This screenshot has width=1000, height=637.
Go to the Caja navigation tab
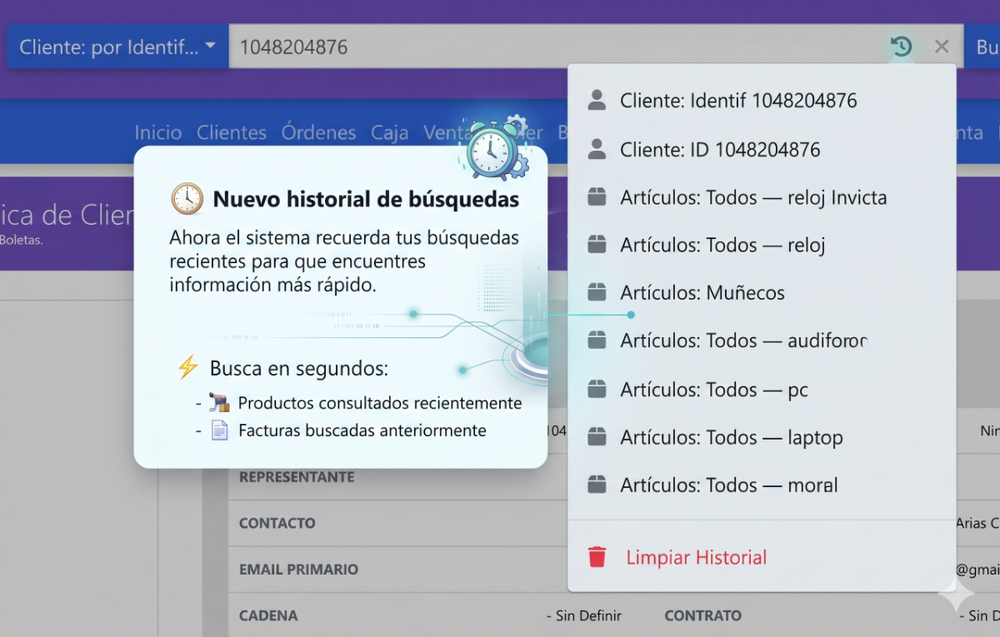390,133
